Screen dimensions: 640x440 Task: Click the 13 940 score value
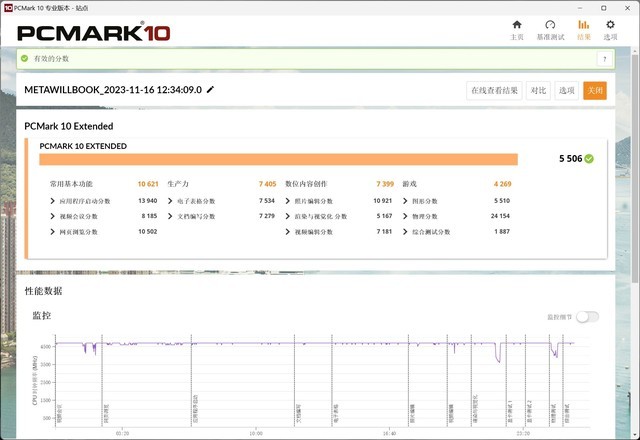[148, 201]
